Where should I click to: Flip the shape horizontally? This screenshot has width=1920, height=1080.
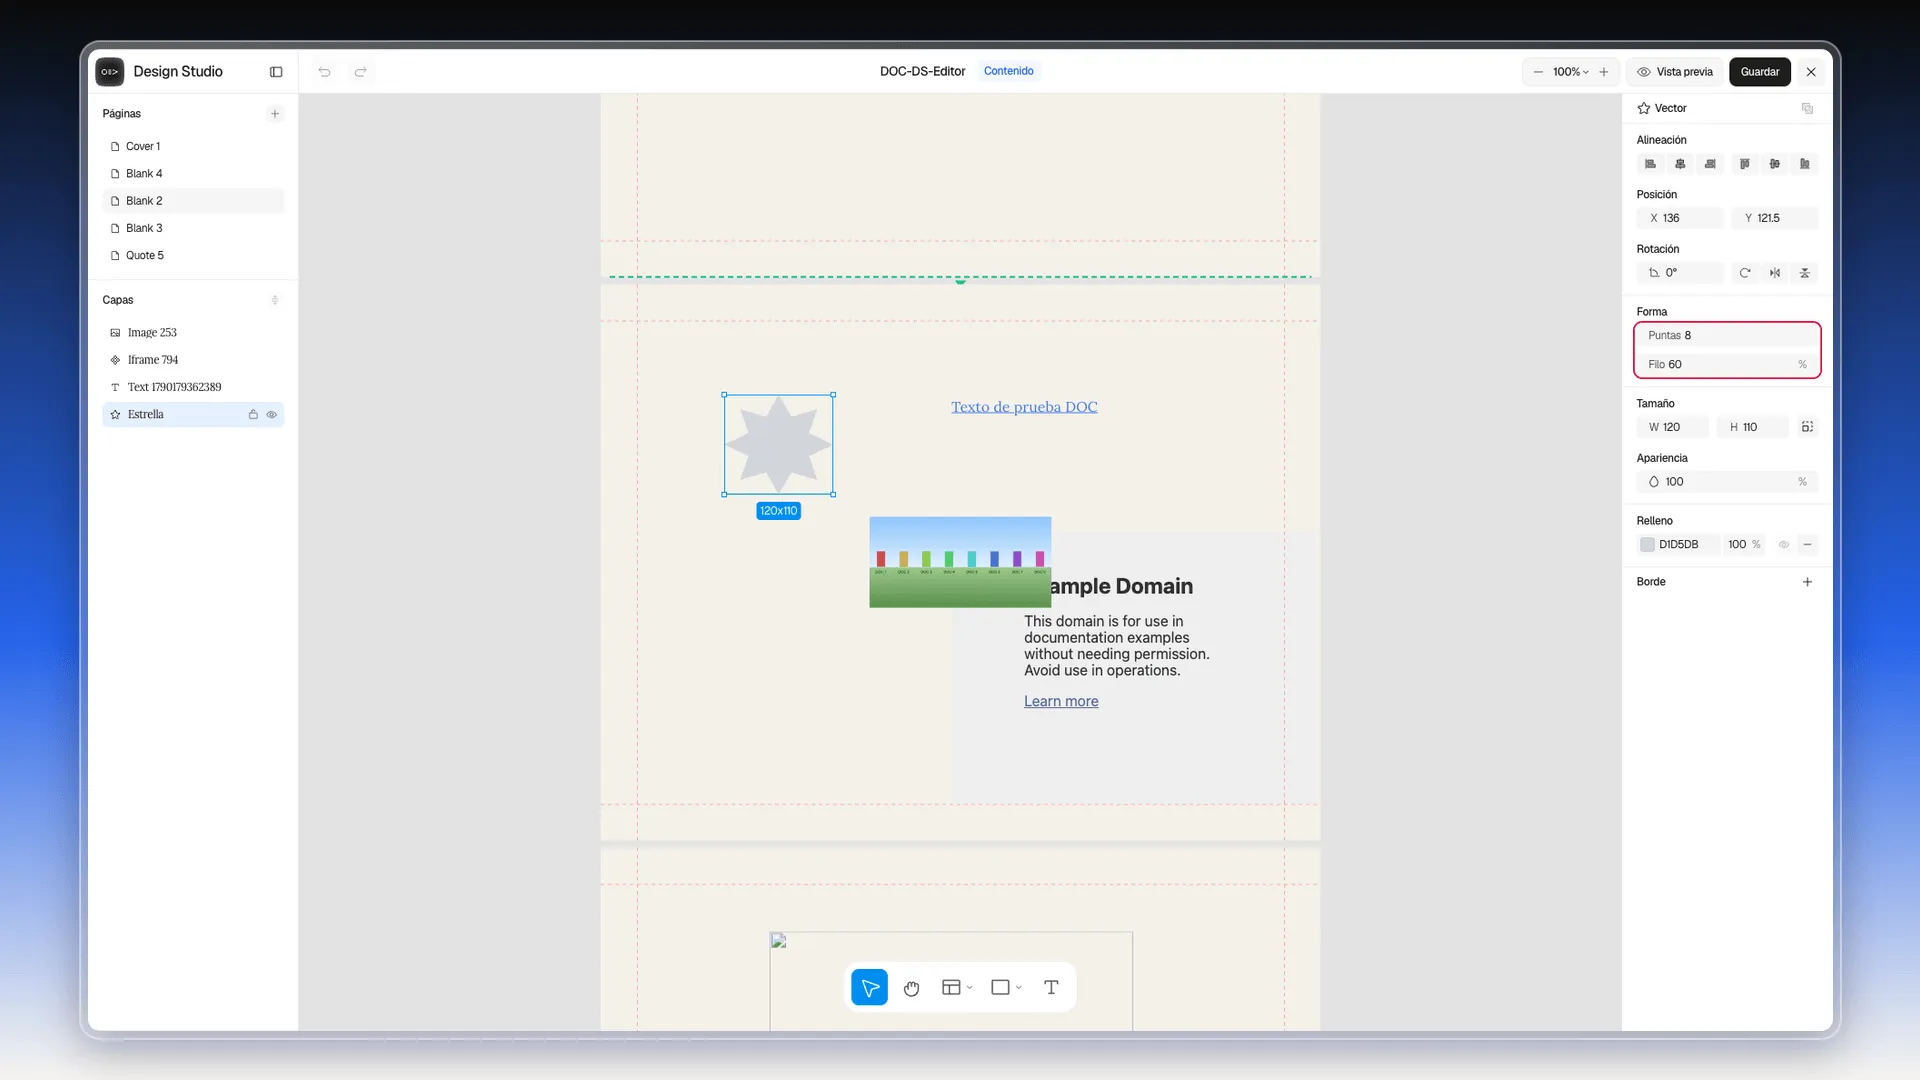1775,273
